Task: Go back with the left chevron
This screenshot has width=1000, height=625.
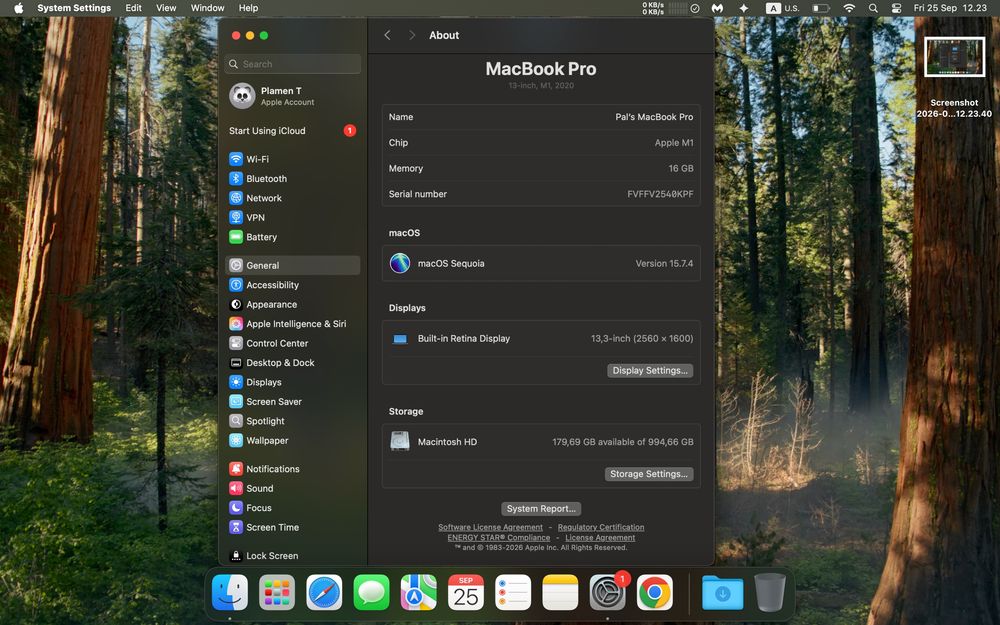Action: (387, 35)
